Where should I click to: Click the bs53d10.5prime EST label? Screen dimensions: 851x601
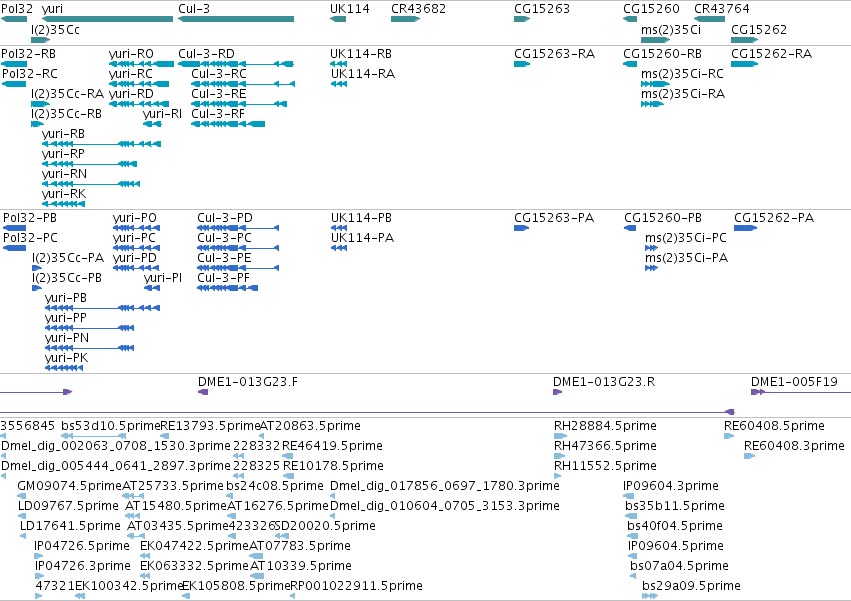(x=111, y=426)
